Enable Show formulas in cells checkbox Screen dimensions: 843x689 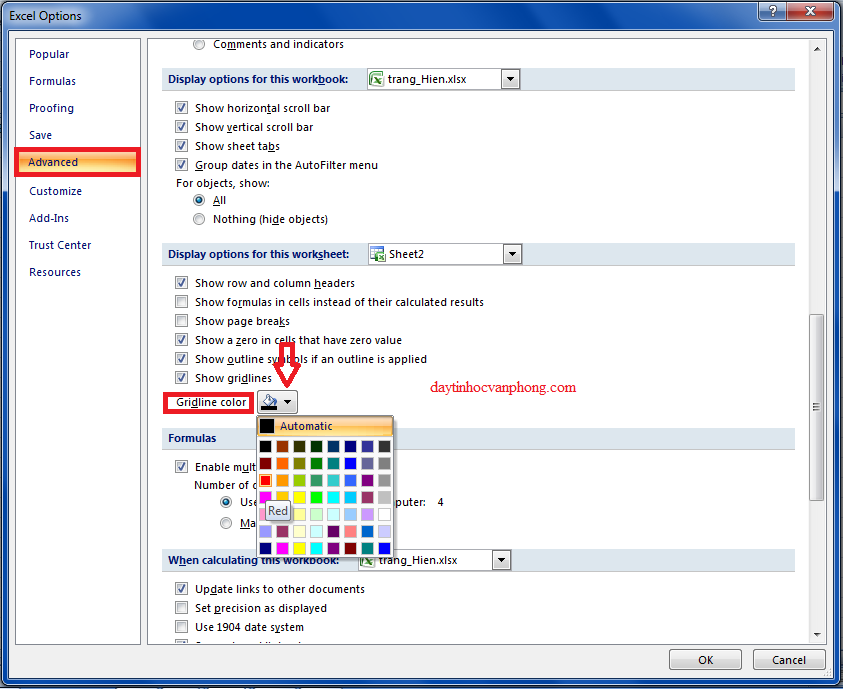tap(182, 302)
